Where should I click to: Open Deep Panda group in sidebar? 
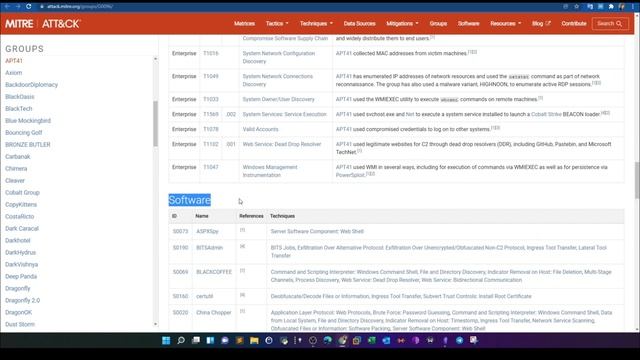pyautogui.click(x=21, y=276)
